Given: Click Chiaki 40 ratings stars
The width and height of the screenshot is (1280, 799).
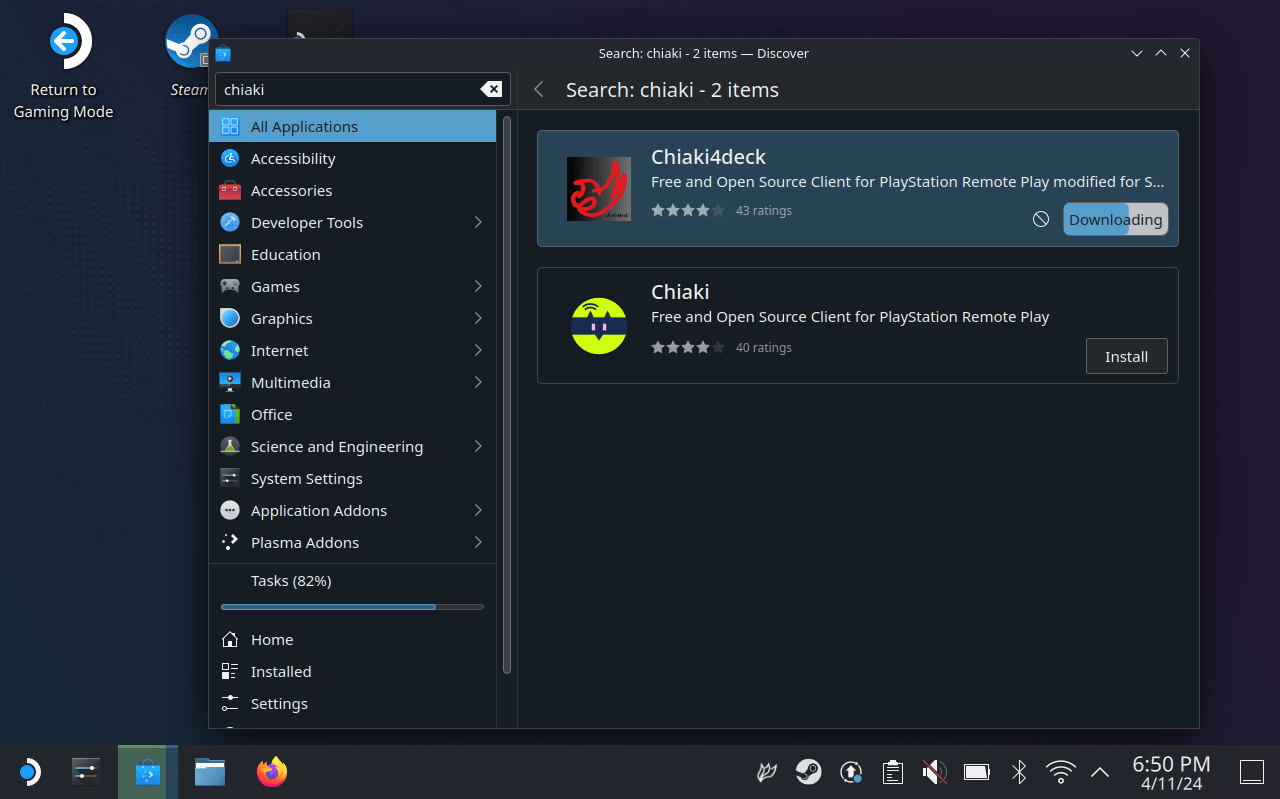Looking at the screenshot, I should pos(687,348).
